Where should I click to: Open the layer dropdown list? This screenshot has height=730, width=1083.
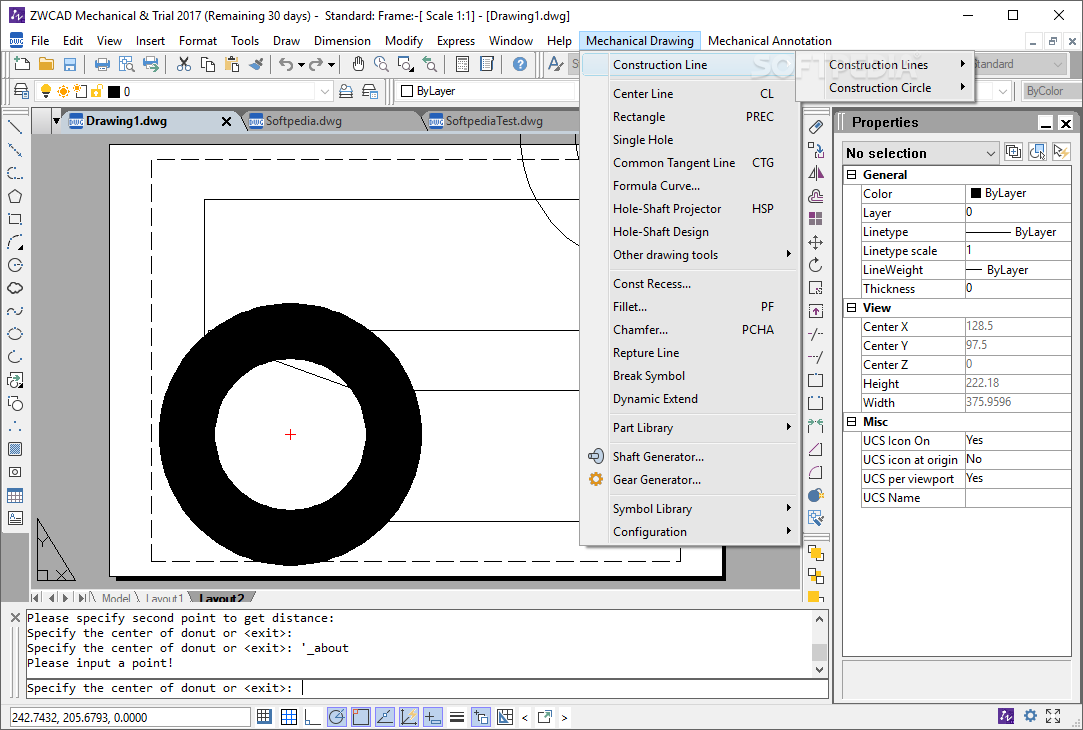325,91
